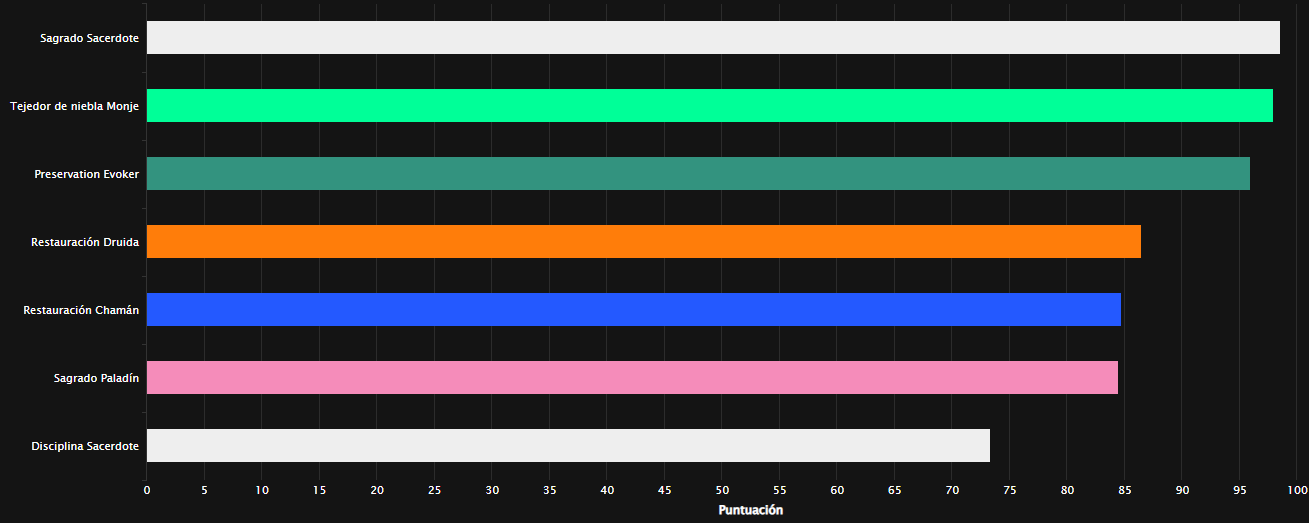This screenshot has height=523, width=1309.
Task: Click the "Sagrado Sacerdote" axis label
Action: click(89, 38)
